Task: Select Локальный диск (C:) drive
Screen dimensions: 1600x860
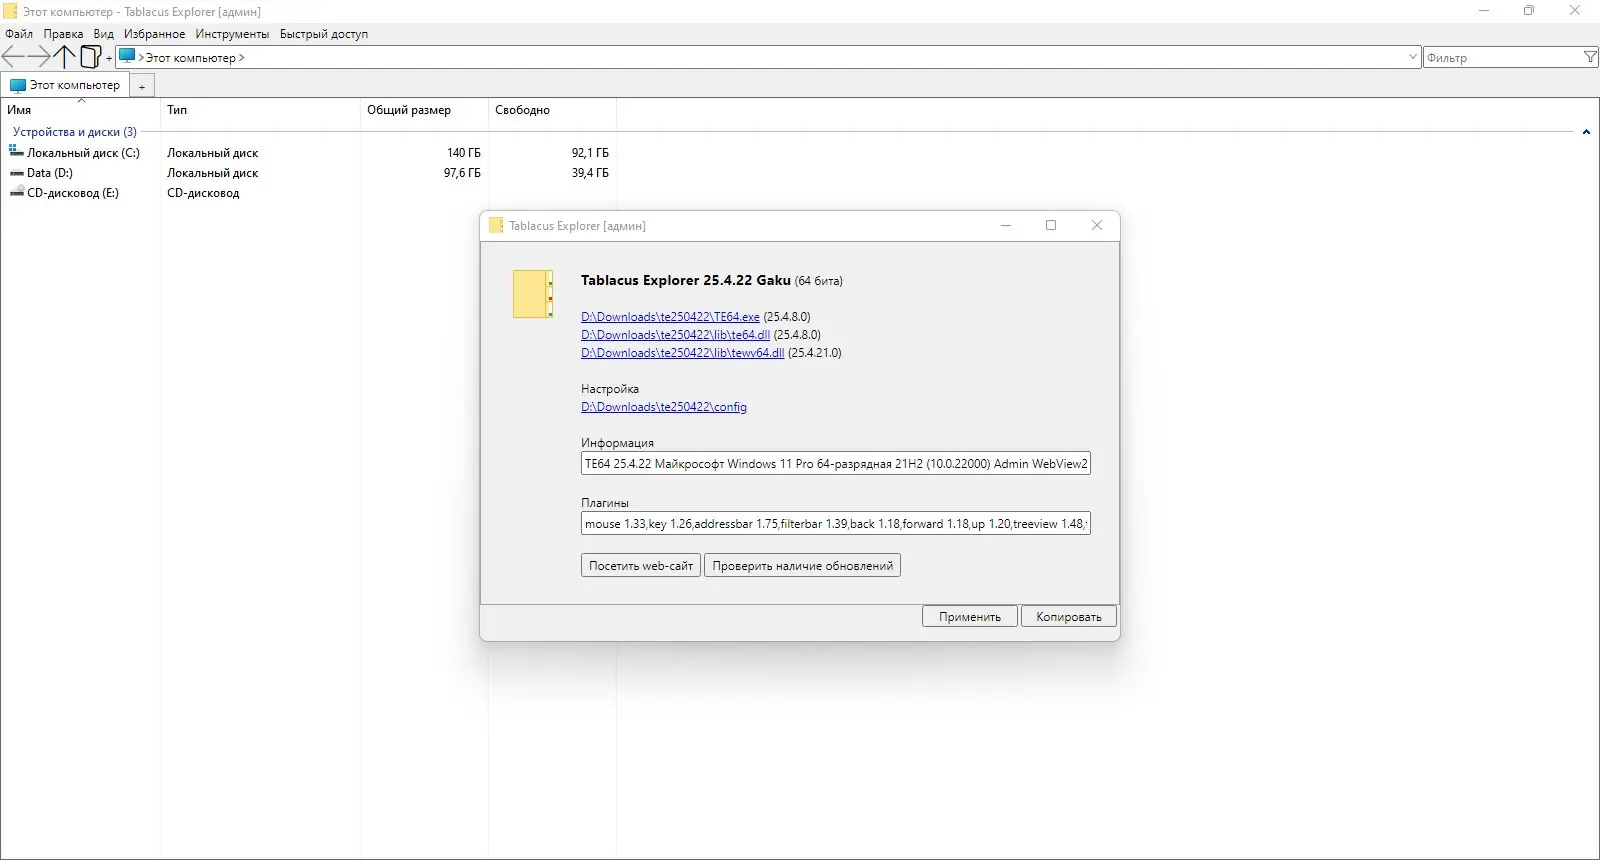Action: 83,153
